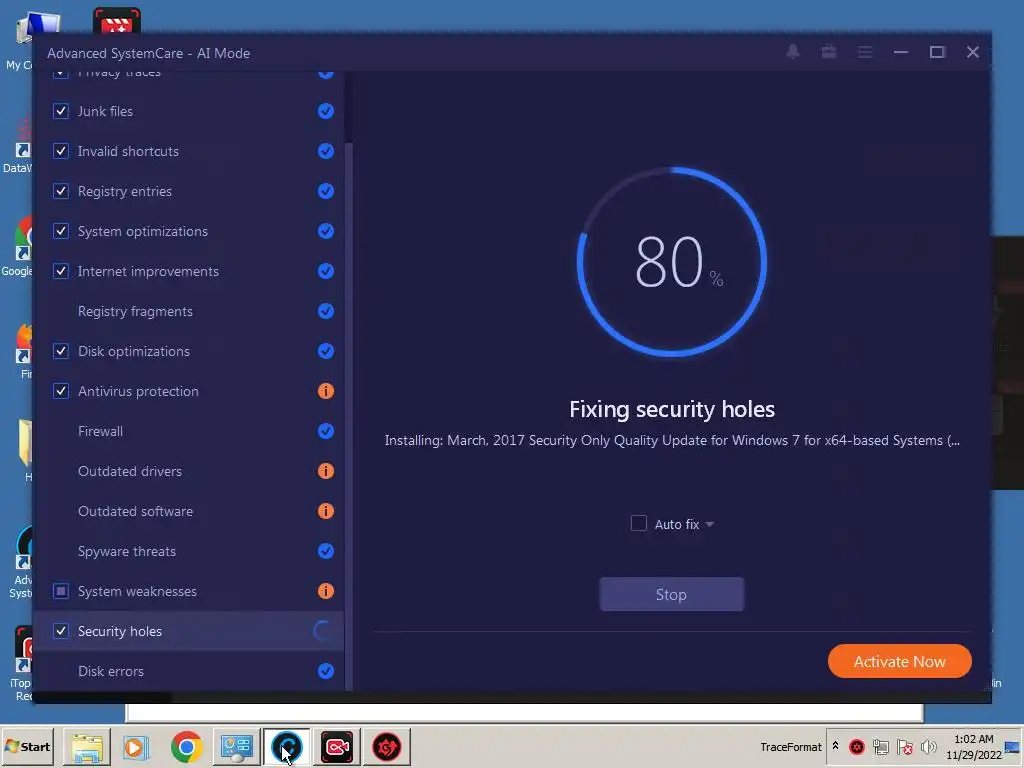The image size is (1024, 768).
Task: Uncheck the Invalid shortcuts checkbox
Action: [61, 151]
